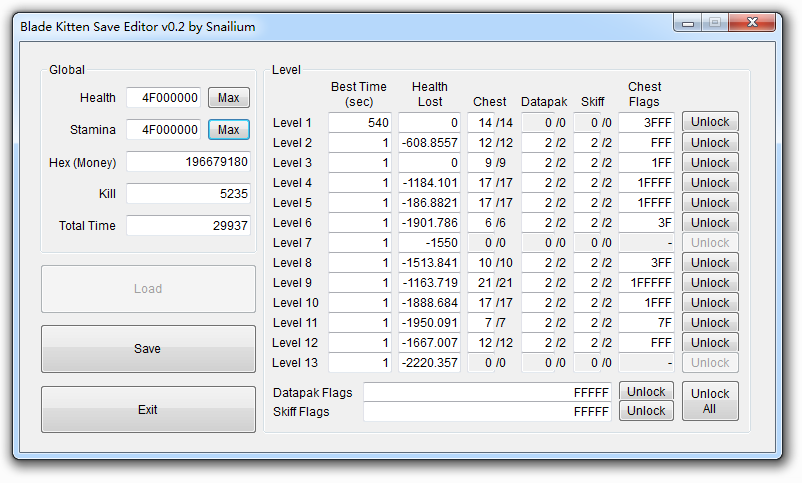
Task: Edit Level 6 Chest count field
Action: [x=481, y=223]
